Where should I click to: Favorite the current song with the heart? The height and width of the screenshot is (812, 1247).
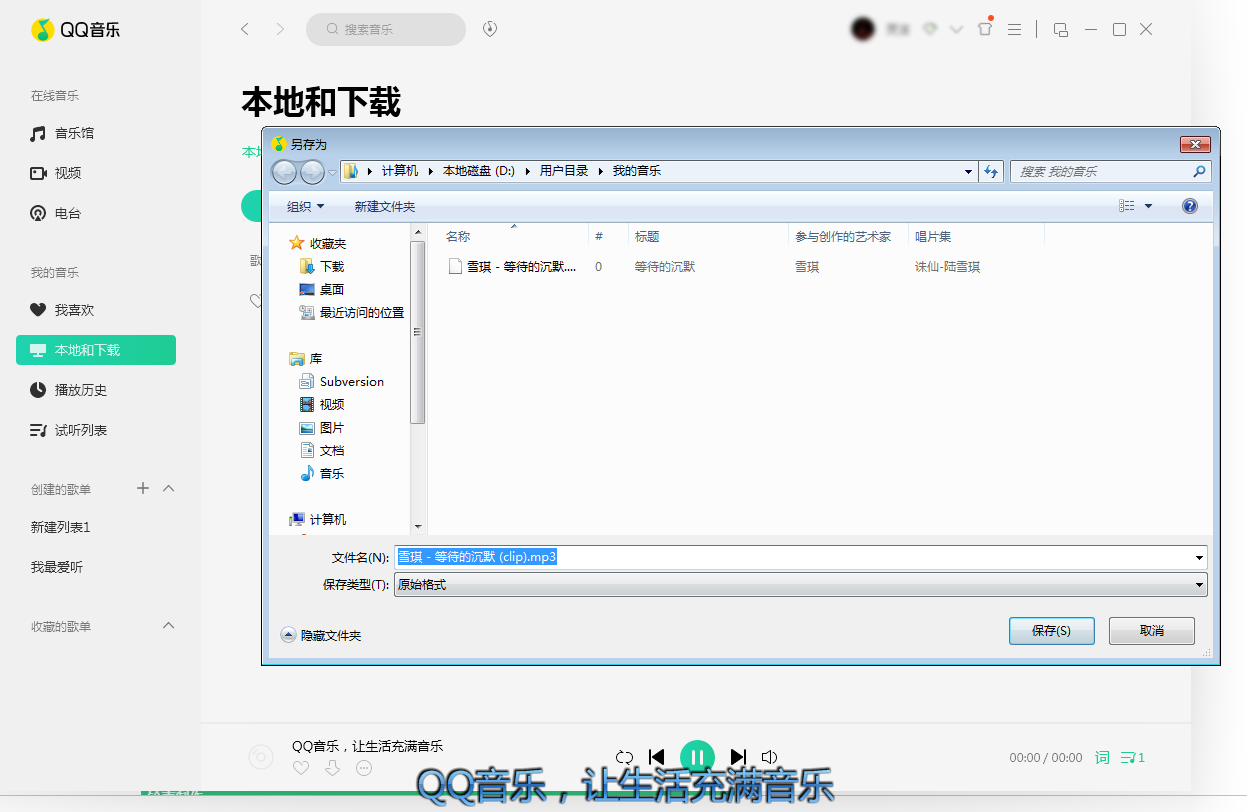300,768
